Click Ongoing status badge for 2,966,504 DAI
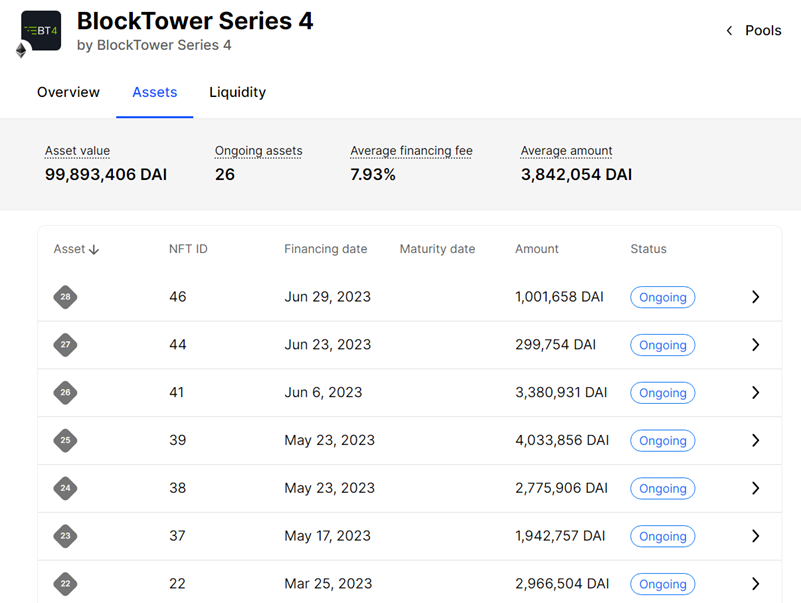 pyautogui.click(x=663, y=584)
